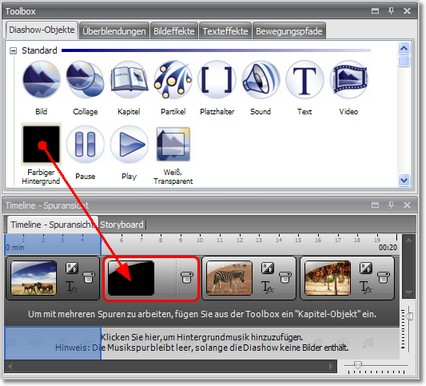Click printer-like icon on zebra clip
The width and height of the screenshot is (426, 386).
point(285,277)
